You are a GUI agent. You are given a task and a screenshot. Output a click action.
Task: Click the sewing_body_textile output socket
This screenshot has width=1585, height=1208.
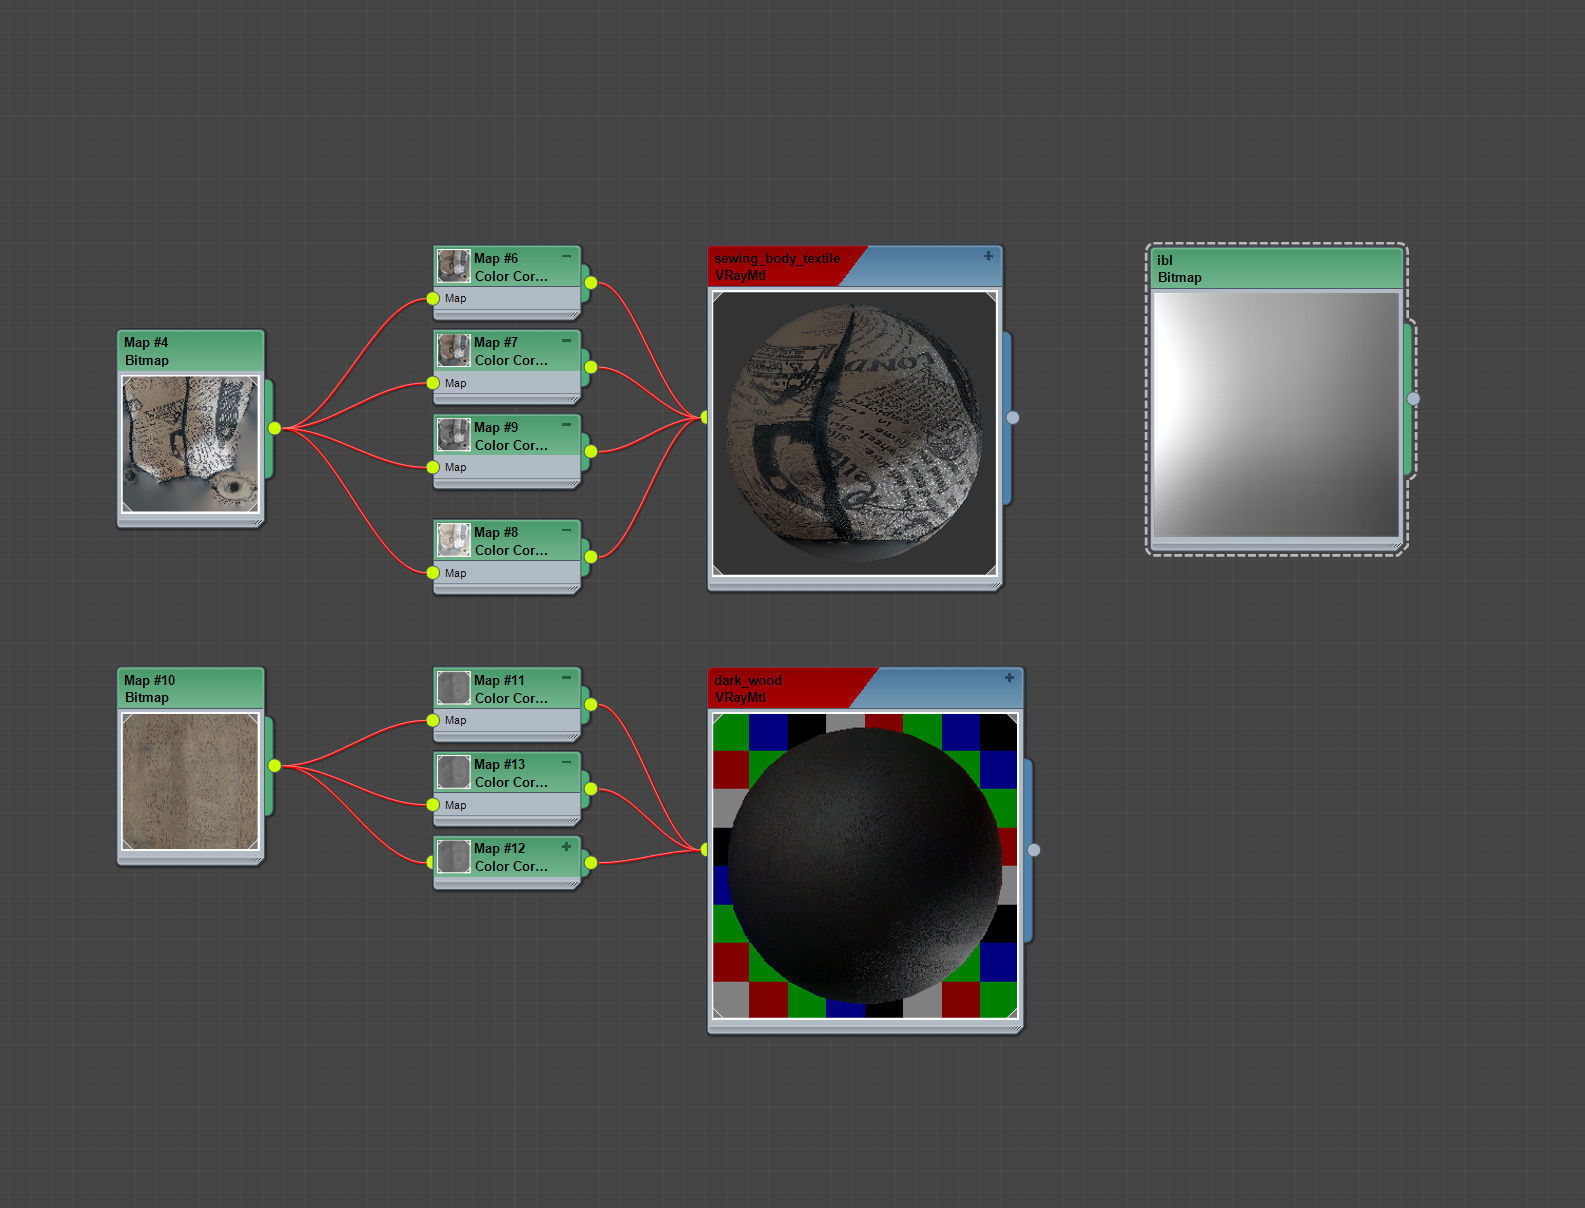1013,418
